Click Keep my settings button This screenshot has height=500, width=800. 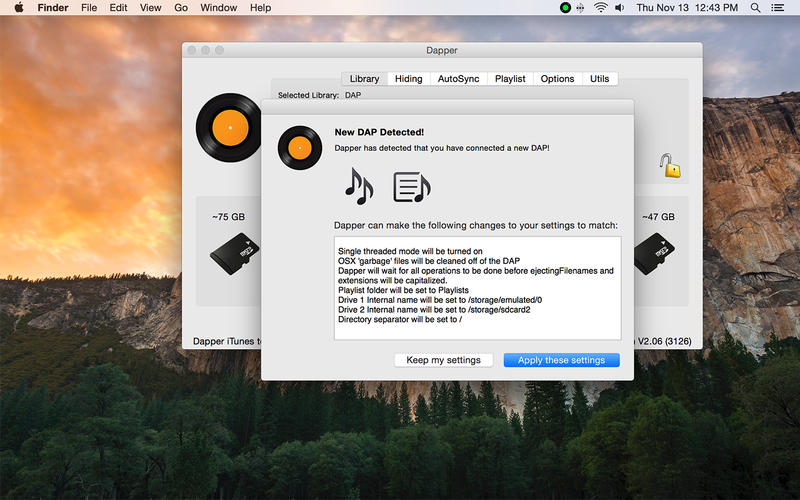[443, 360]
